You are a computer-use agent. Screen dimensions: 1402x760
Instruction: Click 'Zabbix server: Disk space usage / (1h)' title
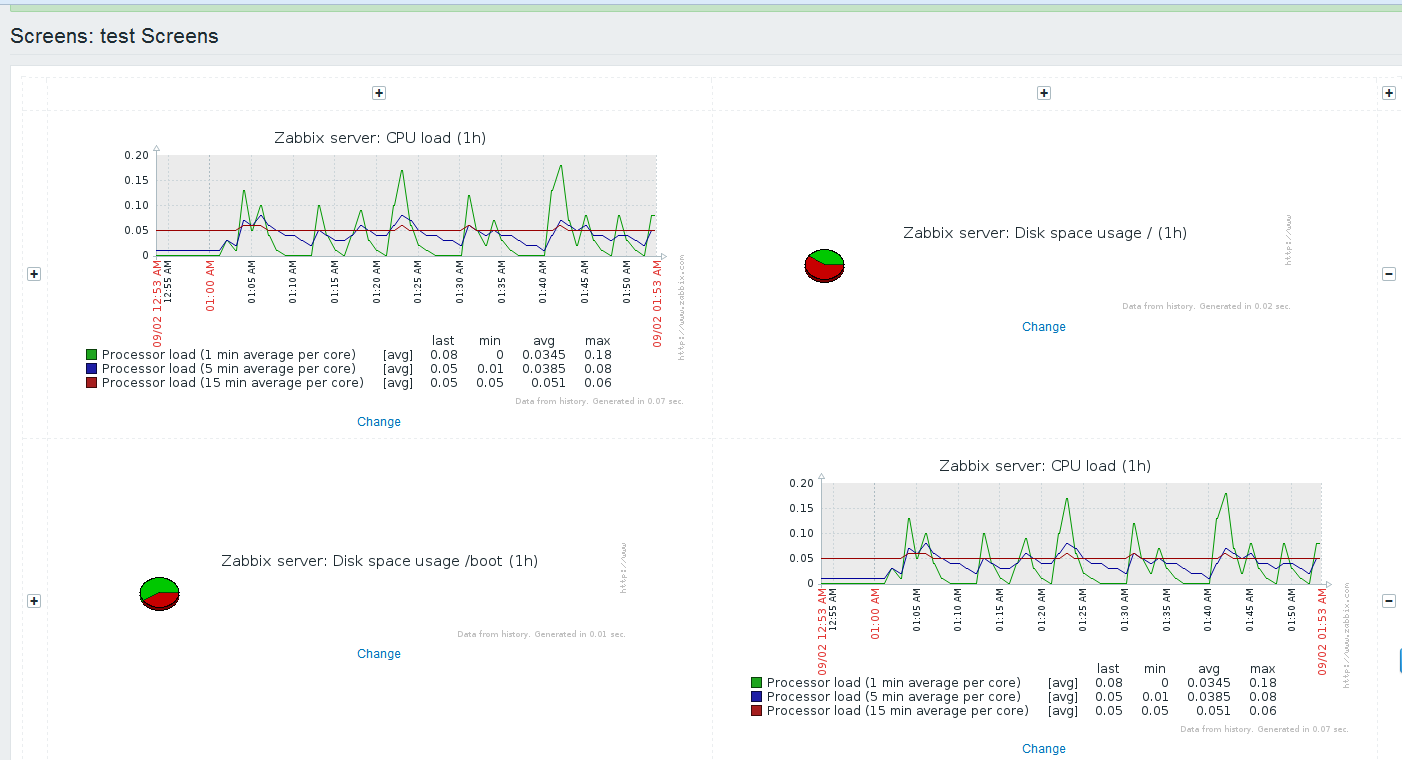pos(1045,233)
